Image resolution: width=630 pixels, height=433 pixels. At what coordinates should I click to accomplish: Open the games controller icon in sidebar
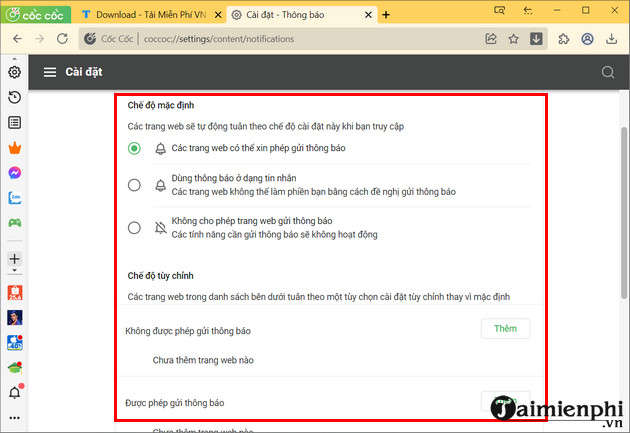click(x=14, y=223)
